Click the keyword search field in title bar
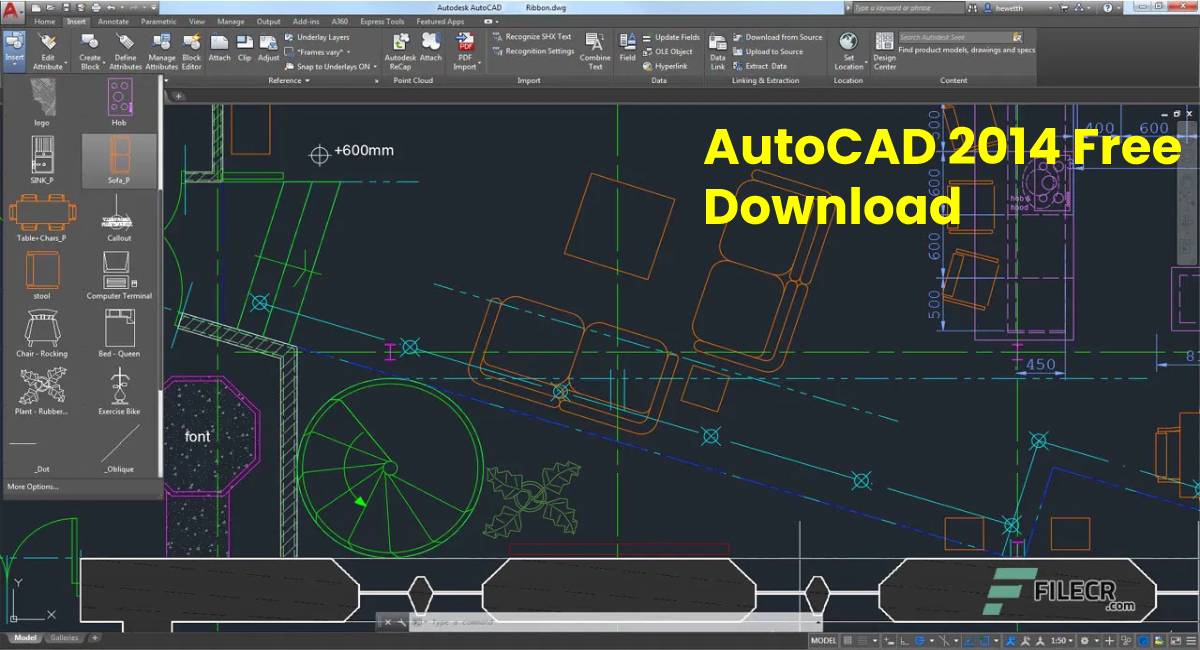Image resolution: width=1200 pixels, height=650 pixels. [908, 8]
